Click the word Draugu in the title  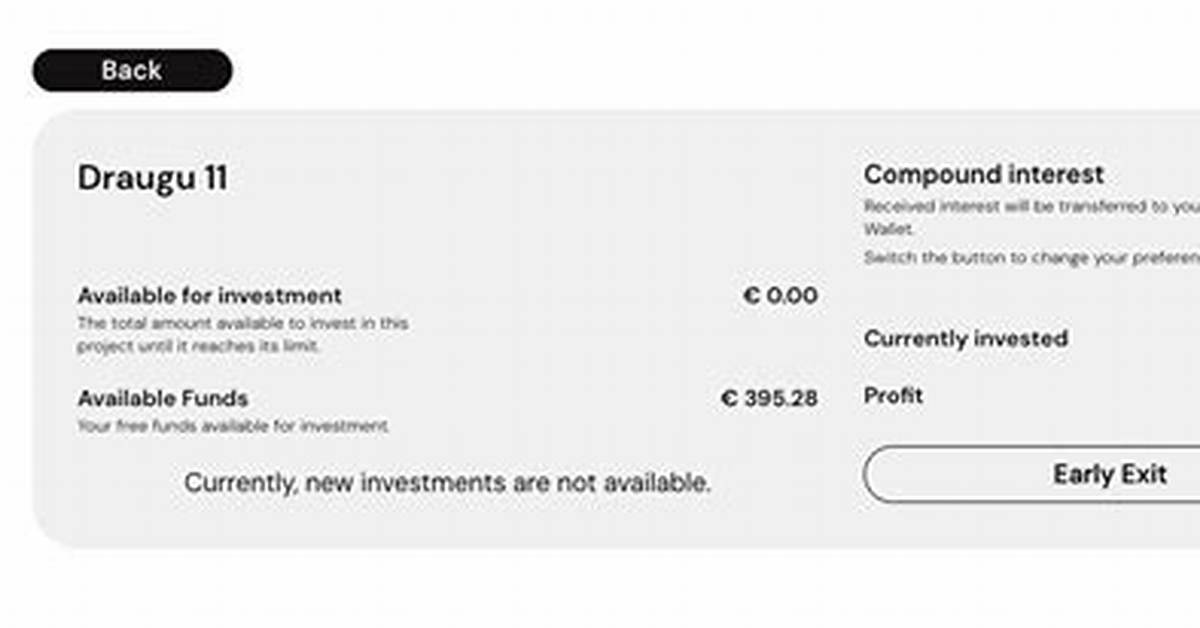point(128,178)
